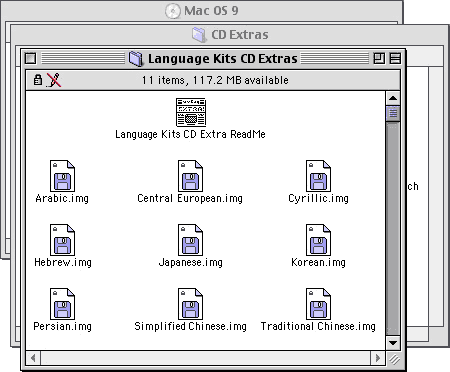Viewport: 450px width, 372px height.
Task: Click the zoom box of Language Kits window
Action: [x=379, y=58]
